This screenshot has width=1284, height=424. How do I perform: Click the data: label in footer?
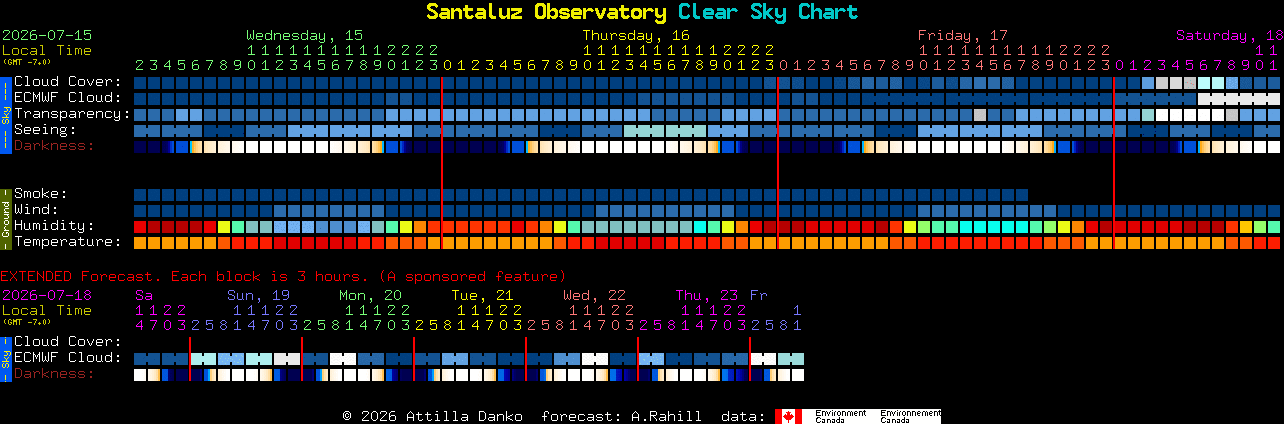click(741, 416)
